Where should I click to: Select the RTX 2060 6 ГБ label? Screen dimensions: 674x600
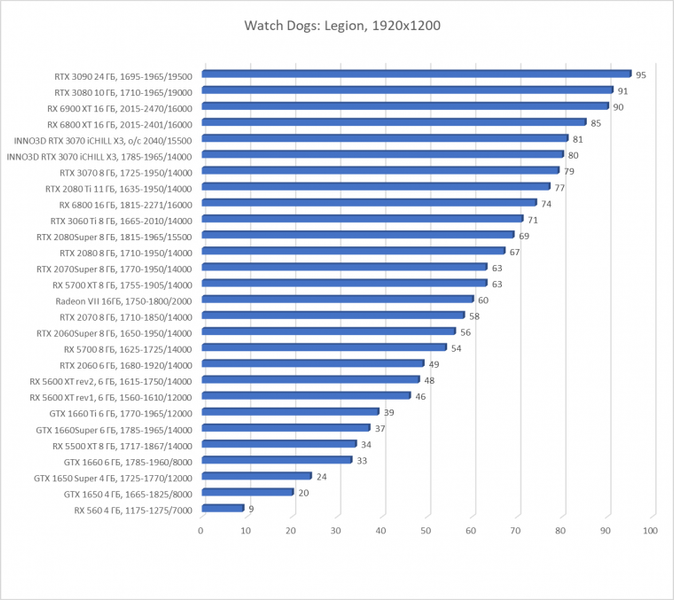tap(126, 366)
